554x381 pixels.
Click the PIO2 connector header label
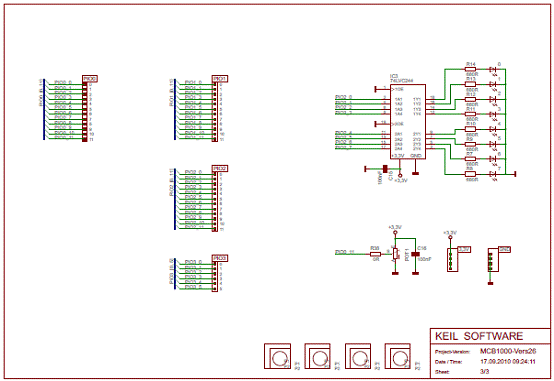220,169
